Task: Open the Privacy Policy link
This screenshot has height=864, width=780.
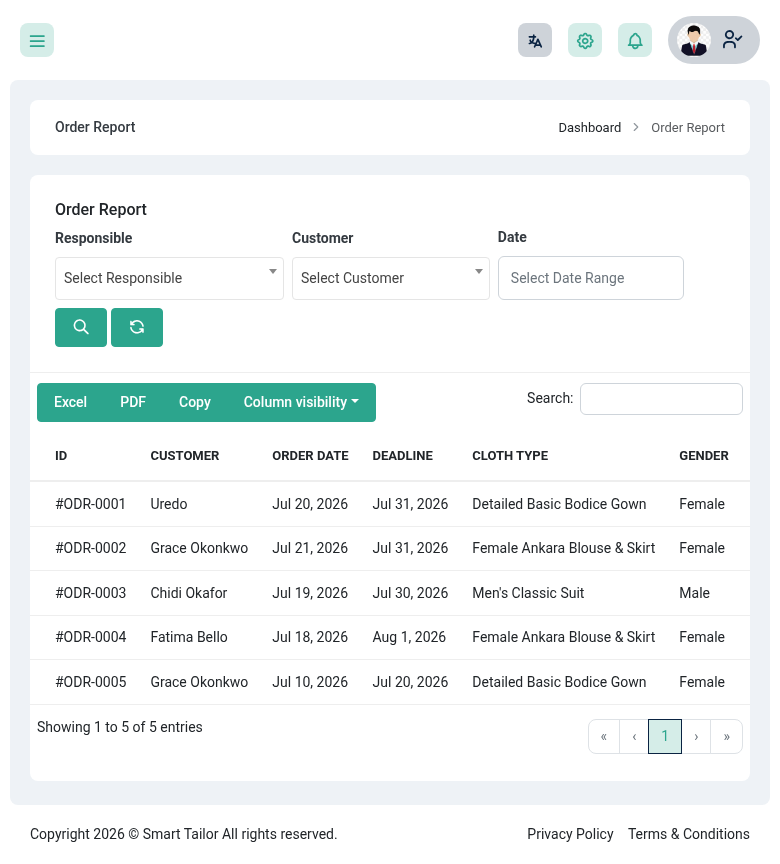Action: click(570, 834)
